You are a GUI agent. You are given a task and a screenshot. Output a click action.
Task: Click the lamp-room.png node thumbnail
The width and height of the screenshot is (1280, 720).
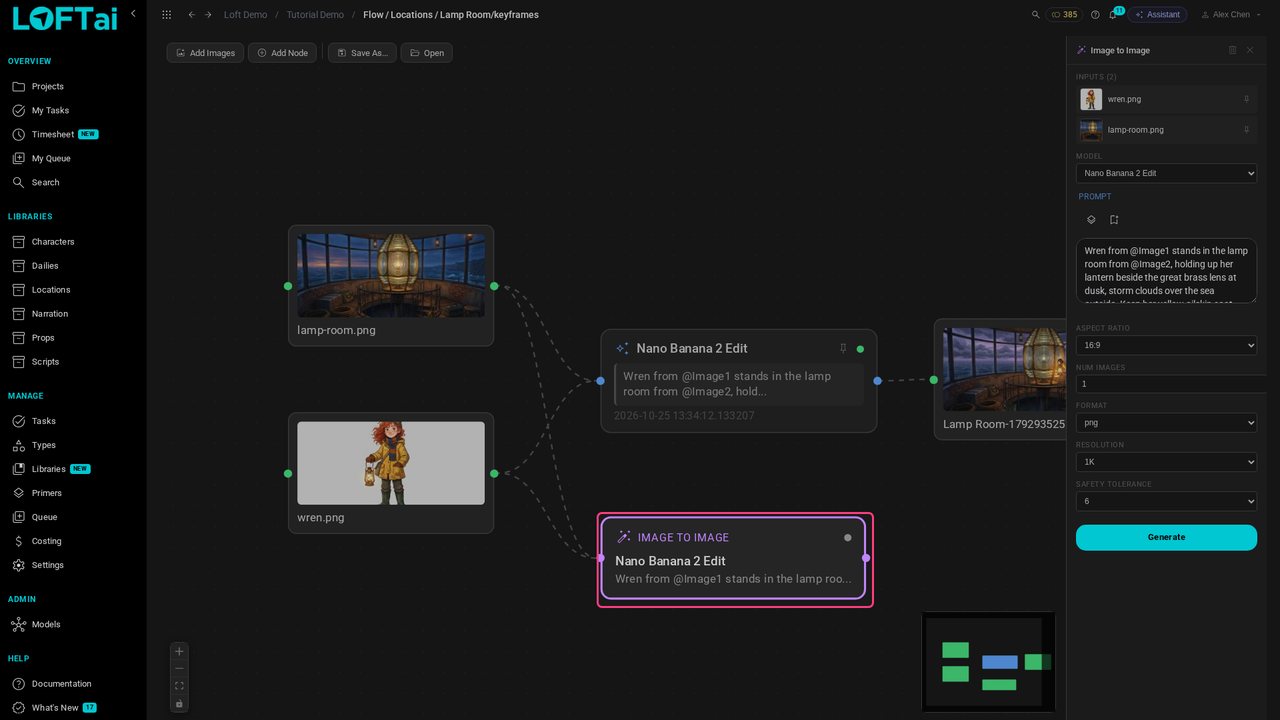391,275
